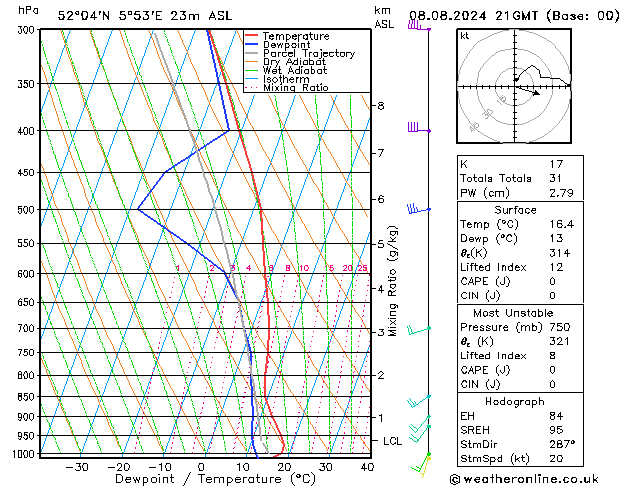Click the K index value 17

556,164
